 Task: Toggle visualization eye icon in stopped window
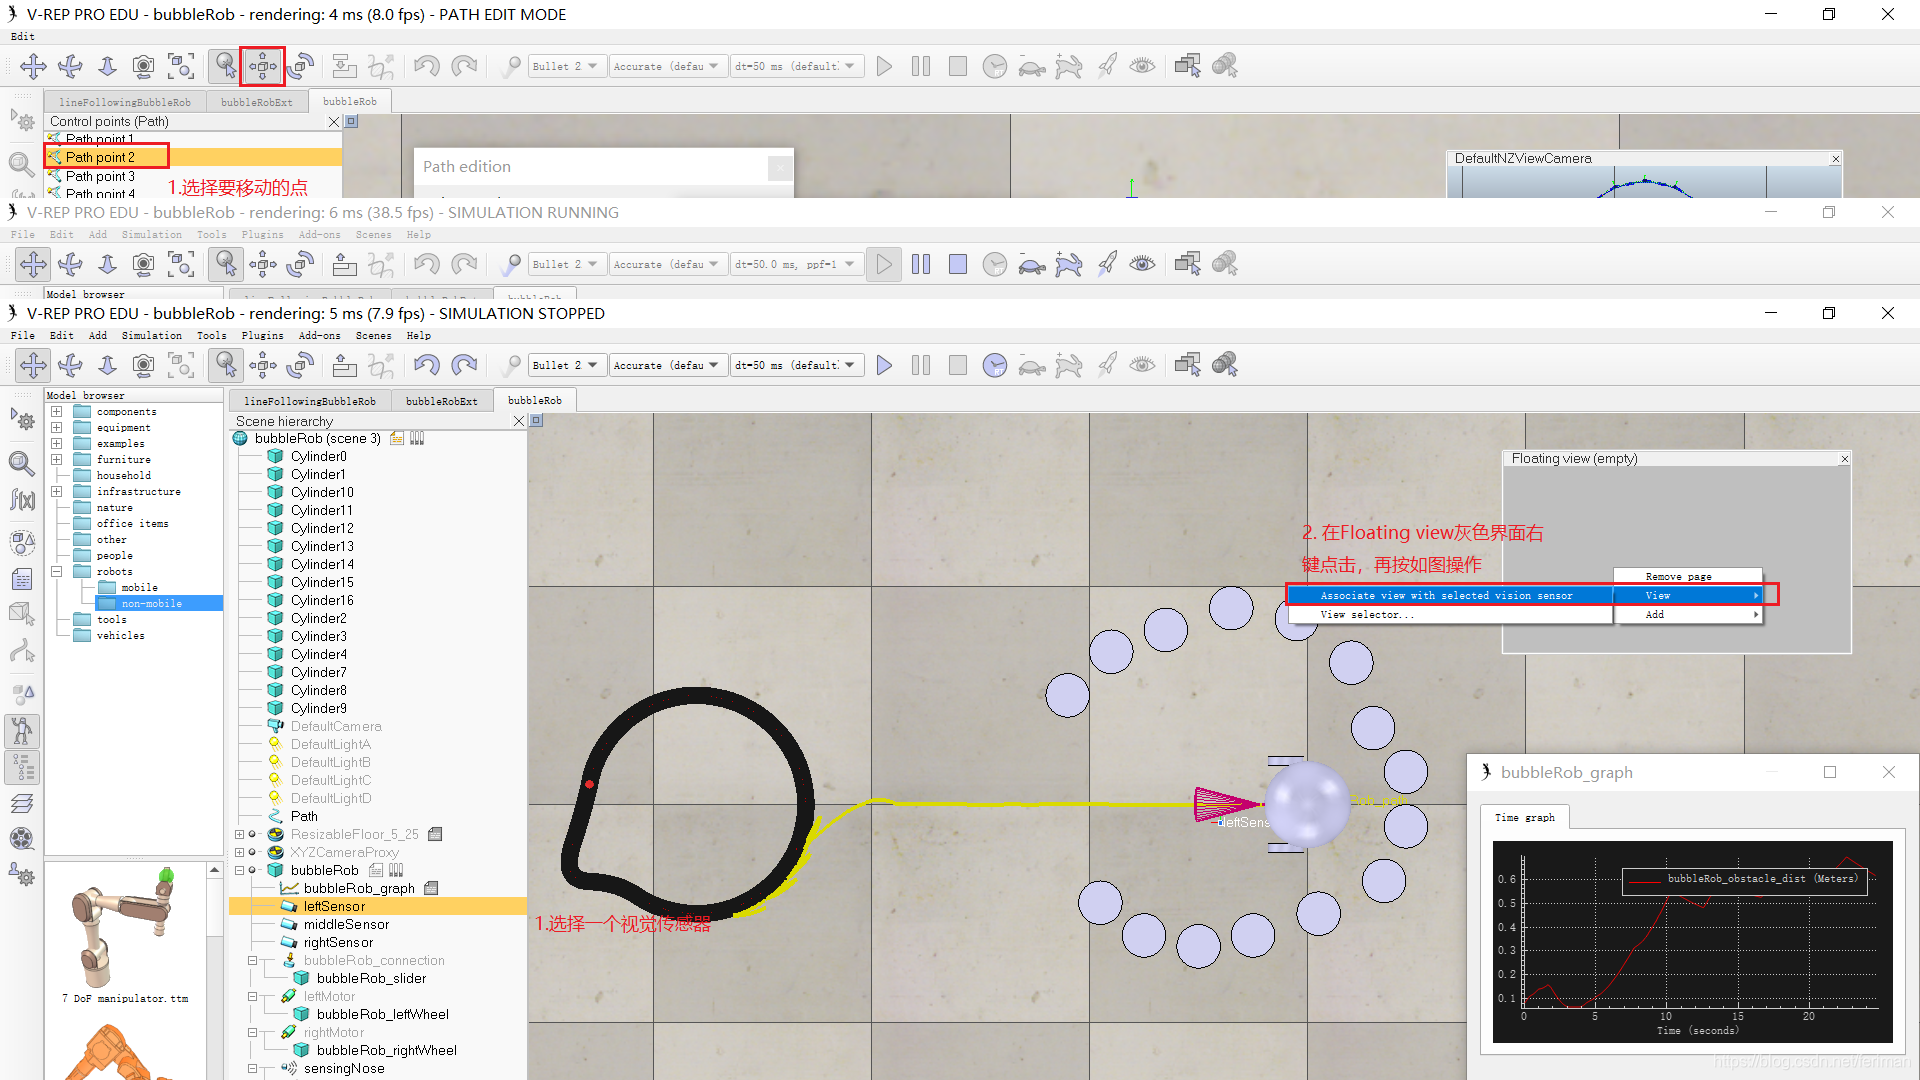1142,365
